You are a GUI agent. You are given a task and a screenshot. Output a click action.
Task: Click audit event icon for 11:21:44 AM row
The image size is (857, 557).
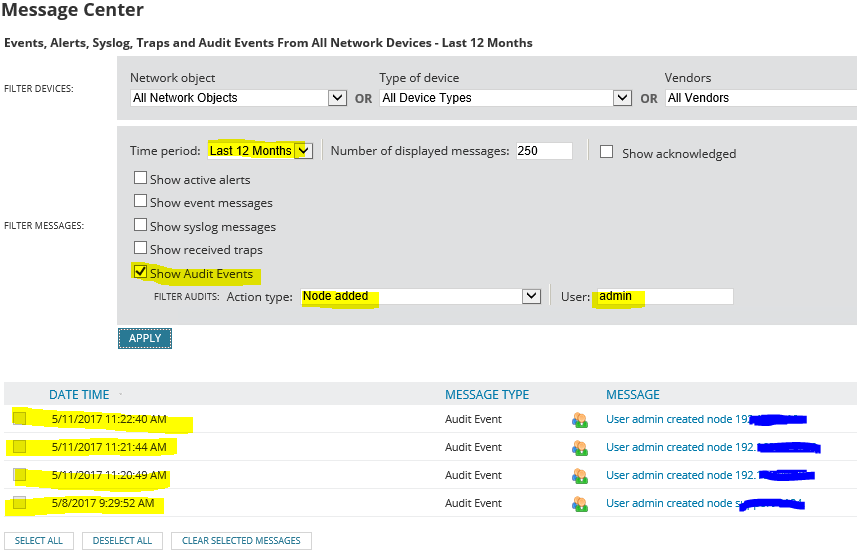(578, 448)
